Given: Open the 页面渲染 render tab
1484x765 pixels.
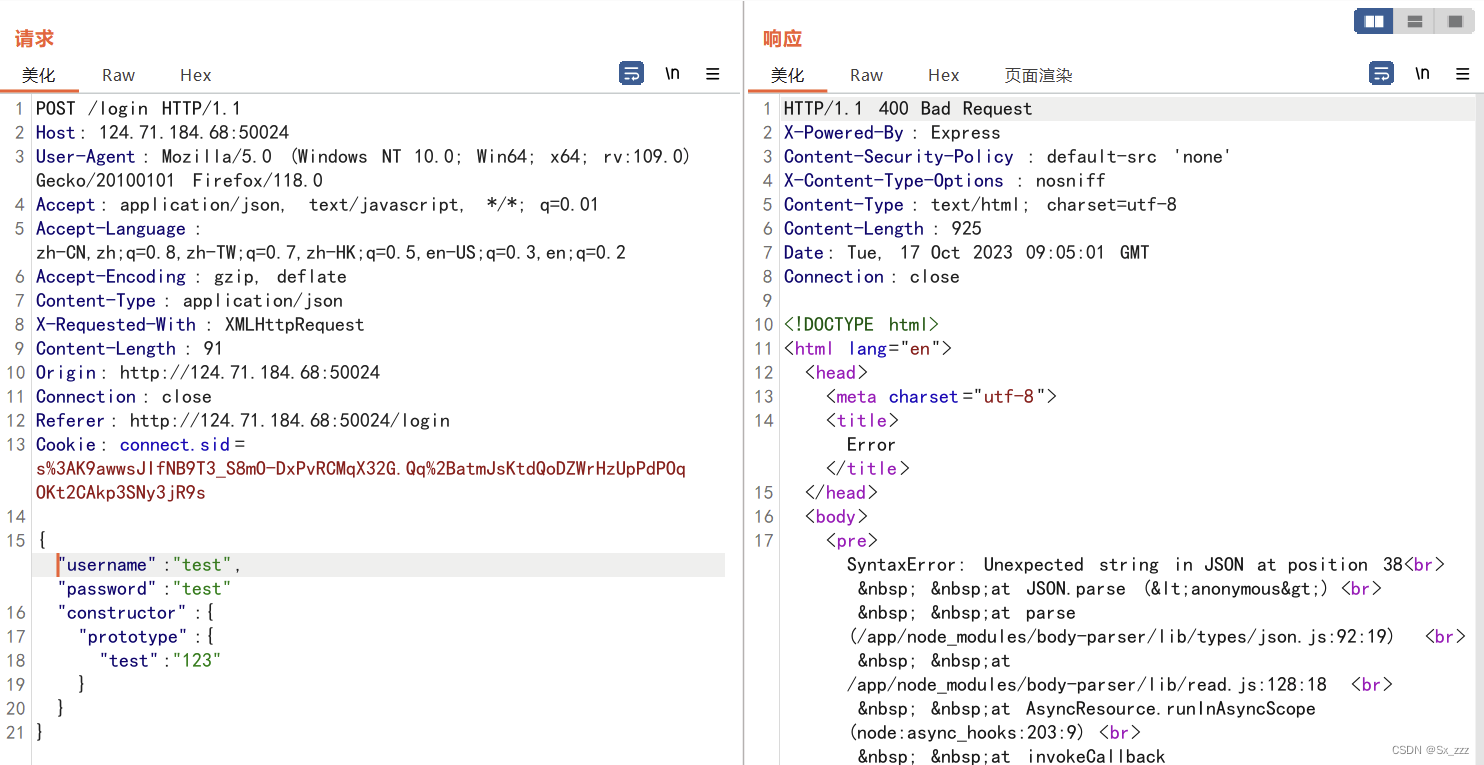Looking at the screenshot, I should (1039, 75).
